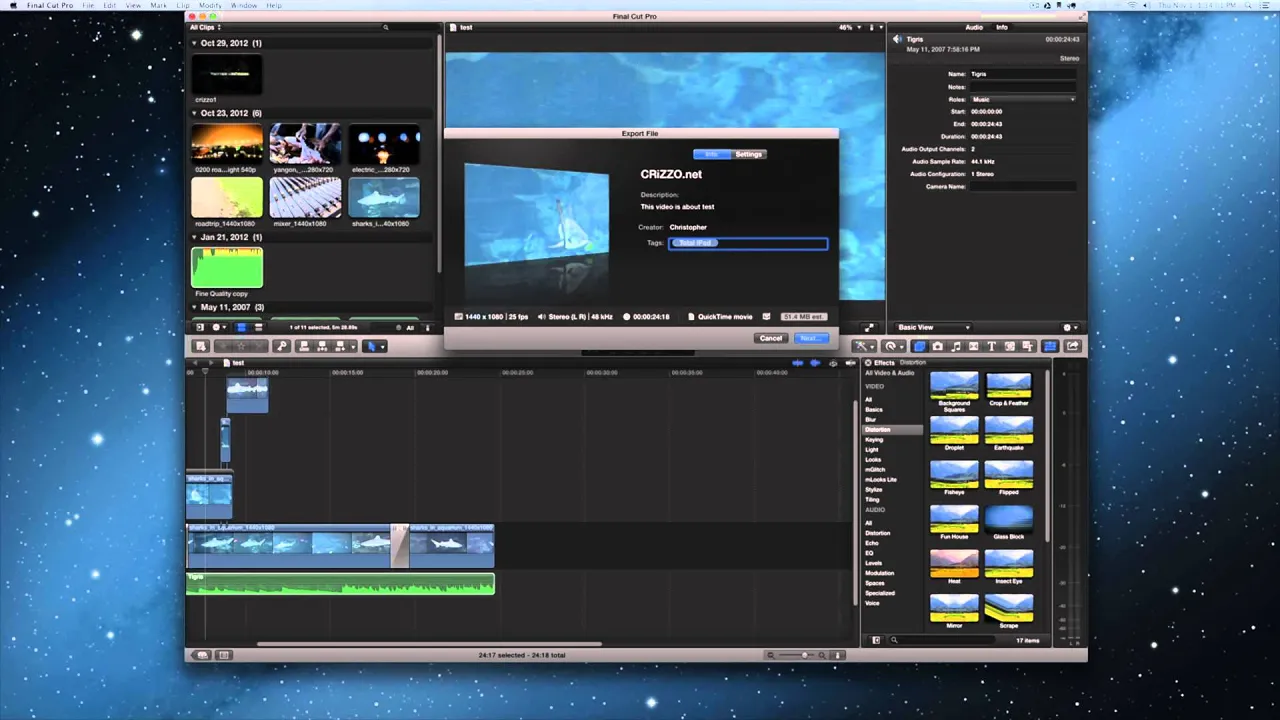
Task: Click the Tags field in export dialog
Action: pyautogui.click(x=748, y=243)
